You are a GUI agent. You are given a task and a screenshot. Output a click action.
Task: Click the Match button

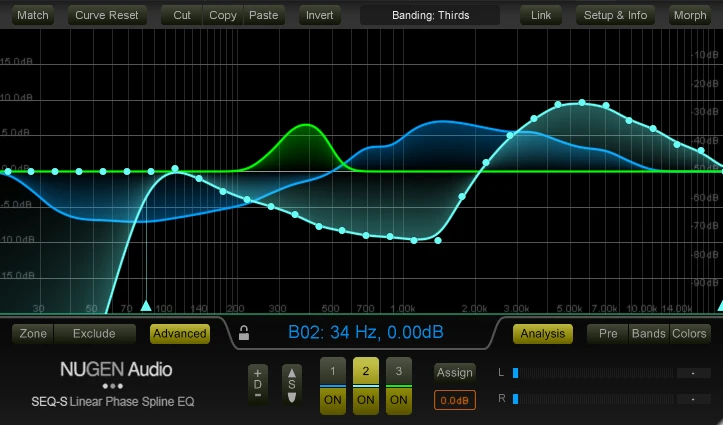tap(33, 15)
